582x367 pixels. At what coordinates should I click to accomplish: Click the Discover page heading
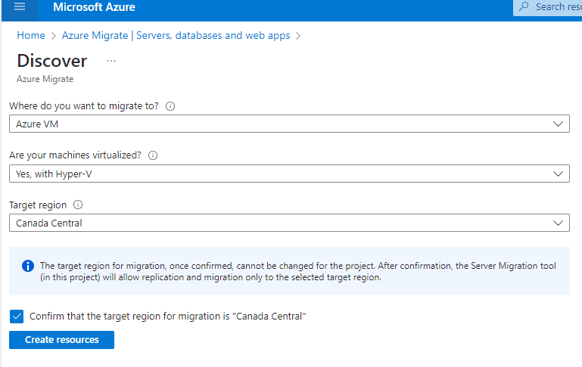(52, 61)
